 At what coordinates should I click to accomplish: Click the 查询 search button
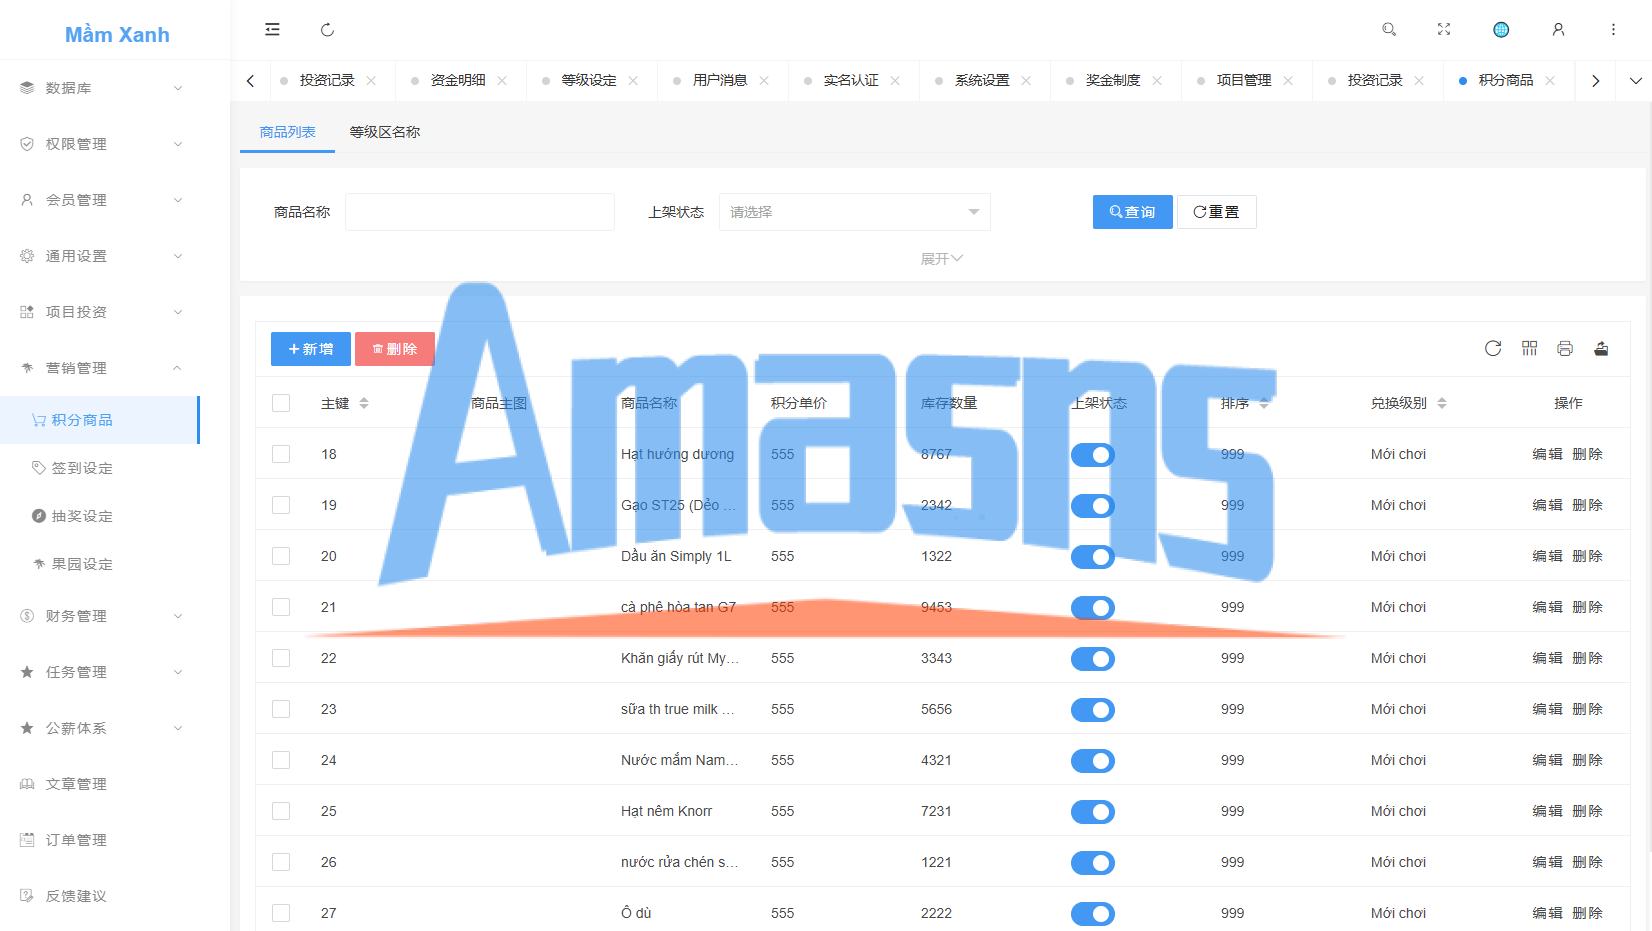(1132, 212)
